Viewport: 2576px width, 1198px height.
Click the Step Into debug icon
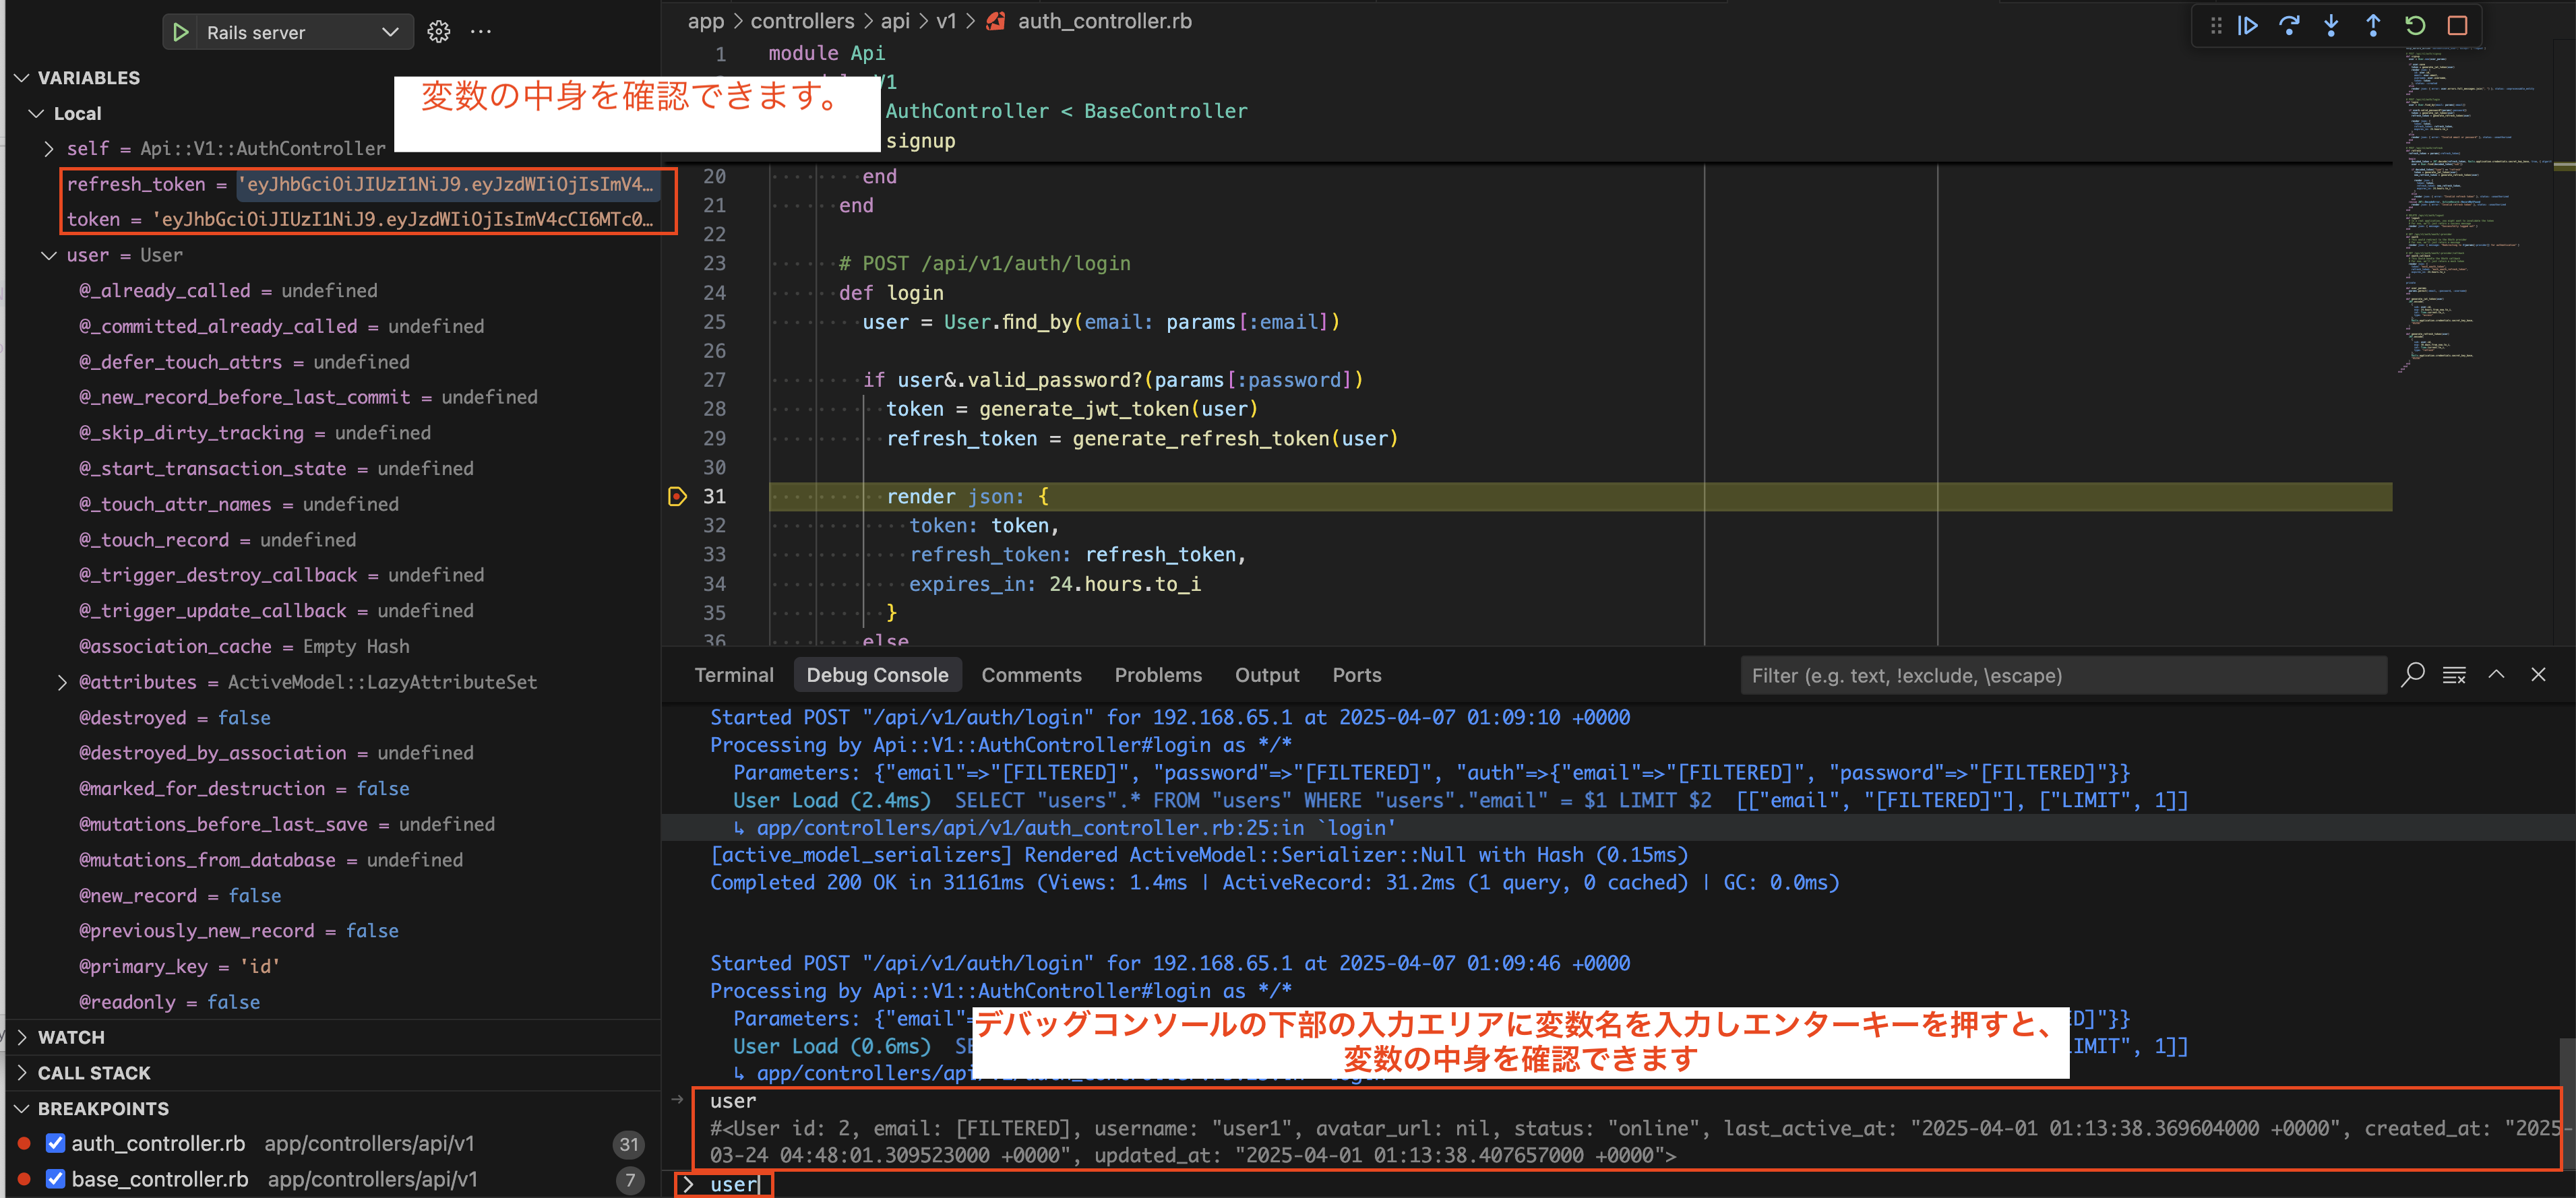pyautogui.click(x=2331, y=25)
